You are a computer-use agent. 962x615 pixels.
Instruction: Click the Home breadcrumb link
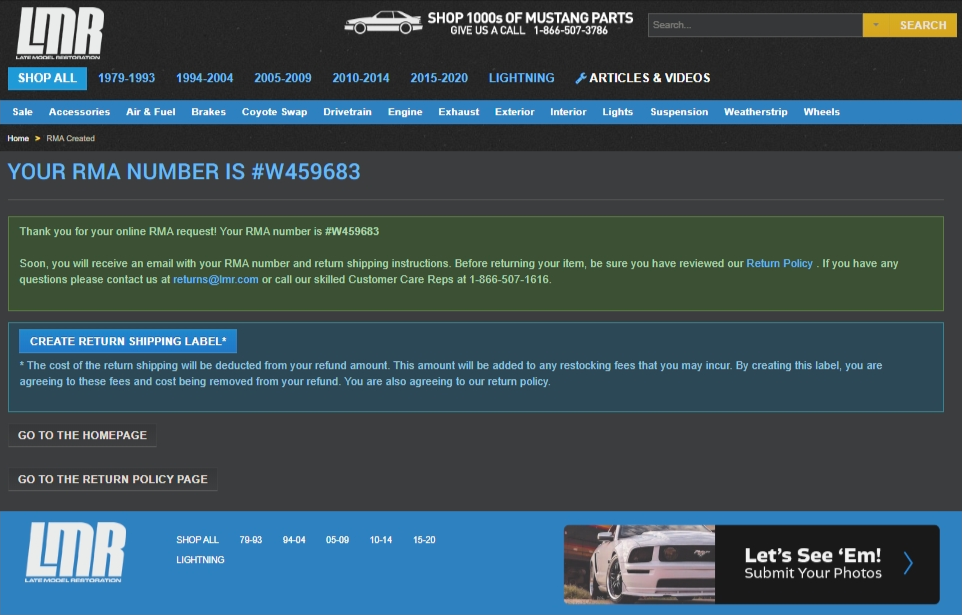(17, 138)
